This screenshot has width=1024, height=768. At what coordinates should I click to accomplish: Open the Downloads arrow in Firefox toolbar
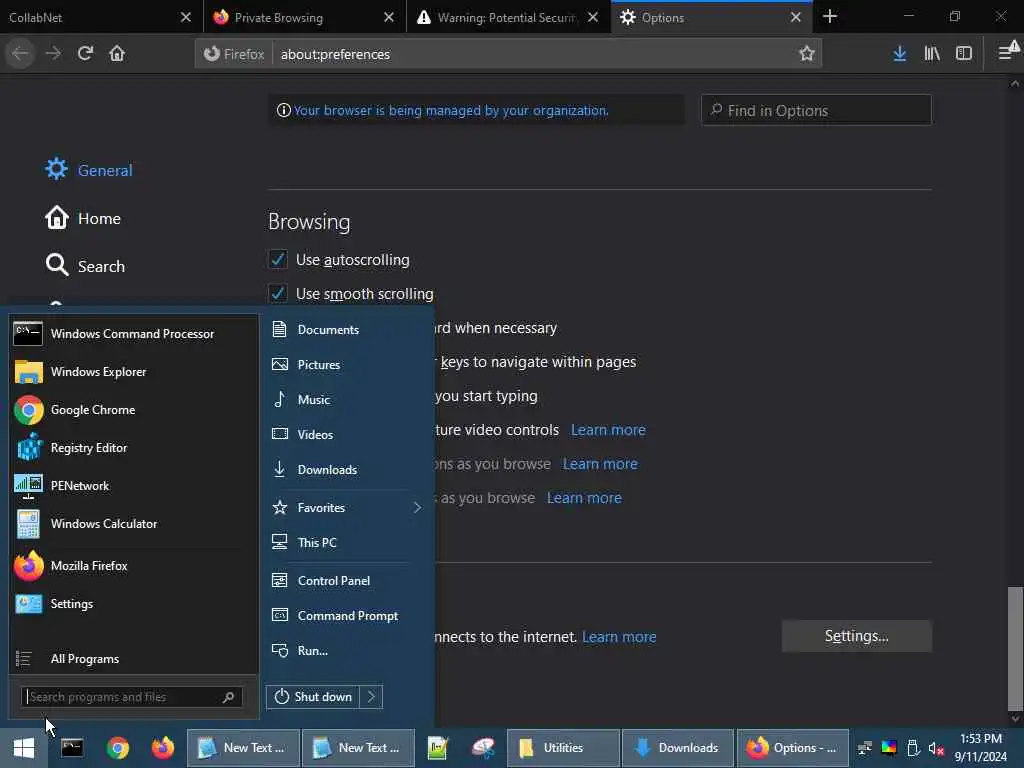click(899, 54)
